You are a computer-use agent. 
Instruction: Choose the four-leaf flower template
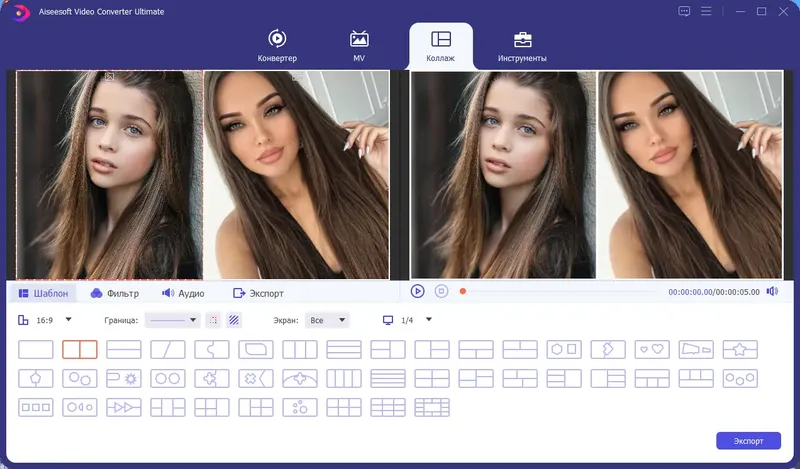pyautogui.click(x=212, y=379)
